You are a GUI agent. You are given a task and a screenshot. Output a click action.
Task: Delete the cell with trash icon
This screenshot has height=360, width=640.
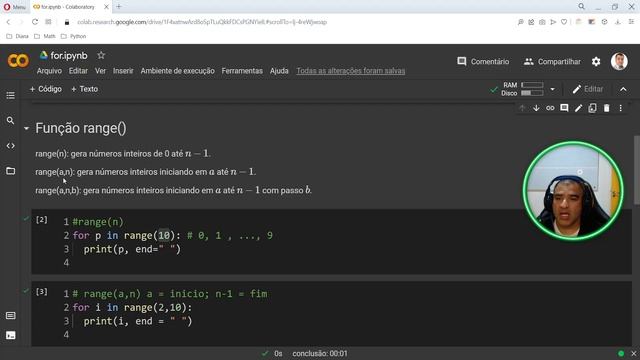607,108
